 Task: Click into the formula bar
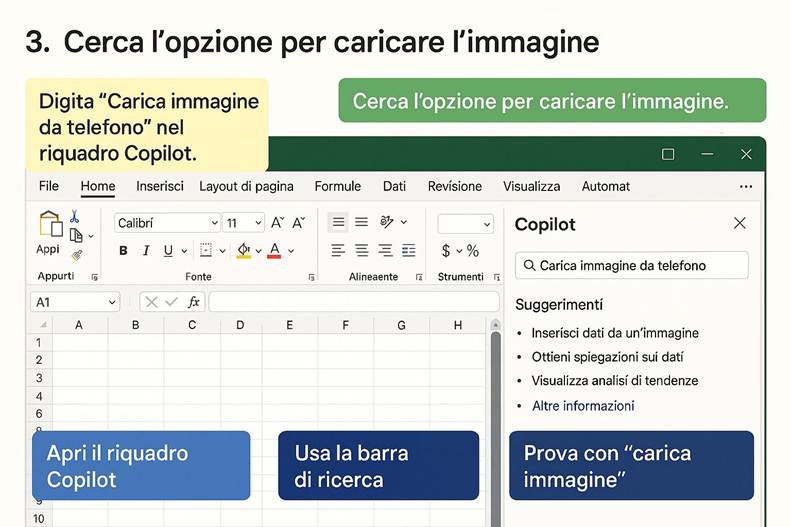click(354, 302)
